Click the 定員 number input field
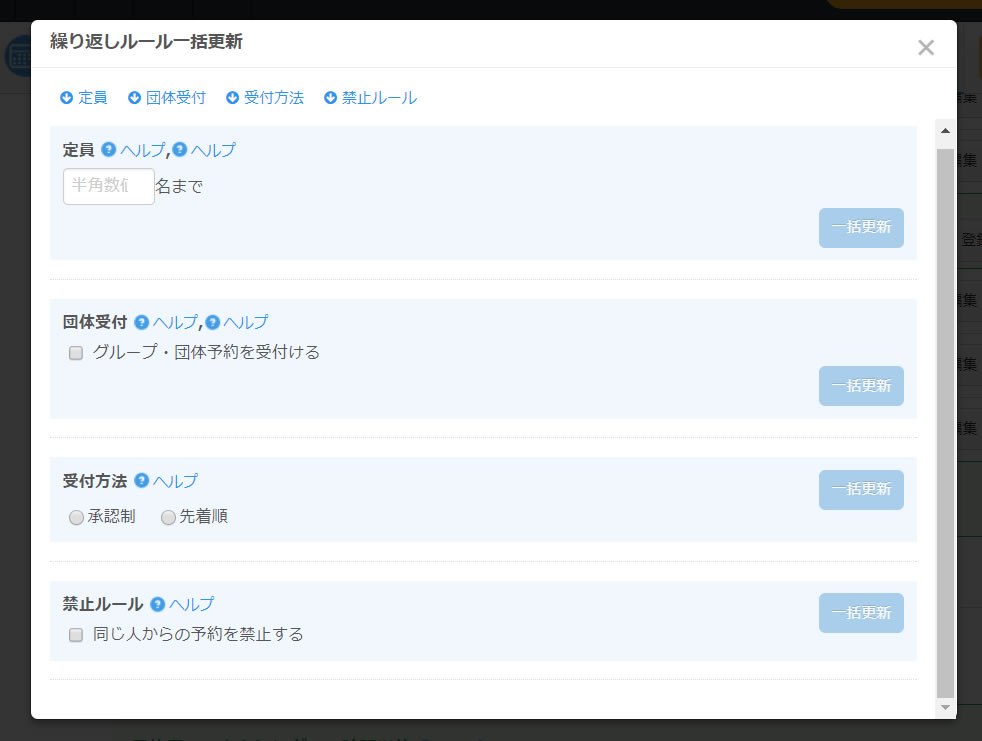Screen dimensions: 982x741 109,186
